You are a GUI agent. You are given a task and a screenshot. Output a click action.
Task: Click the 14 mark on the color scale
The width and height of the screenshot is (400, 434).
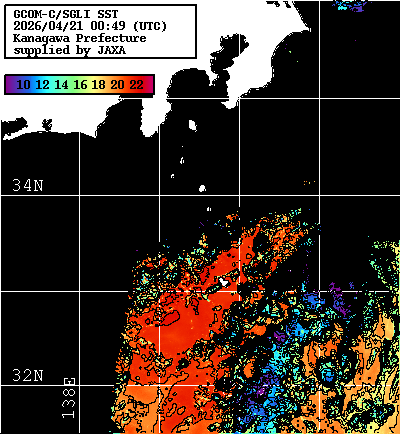(x=61, y=85)
